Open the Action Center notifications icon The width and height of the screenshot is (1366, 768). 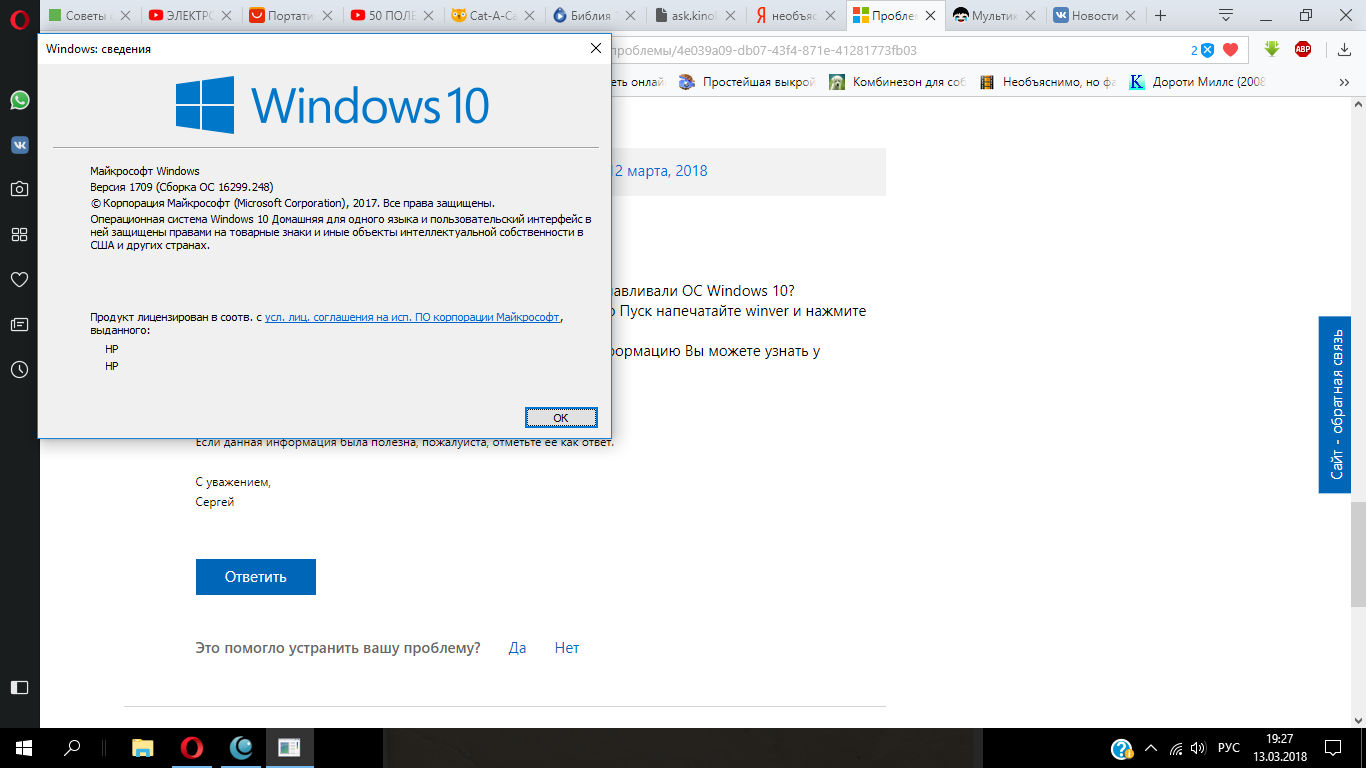click(1333, 748)
